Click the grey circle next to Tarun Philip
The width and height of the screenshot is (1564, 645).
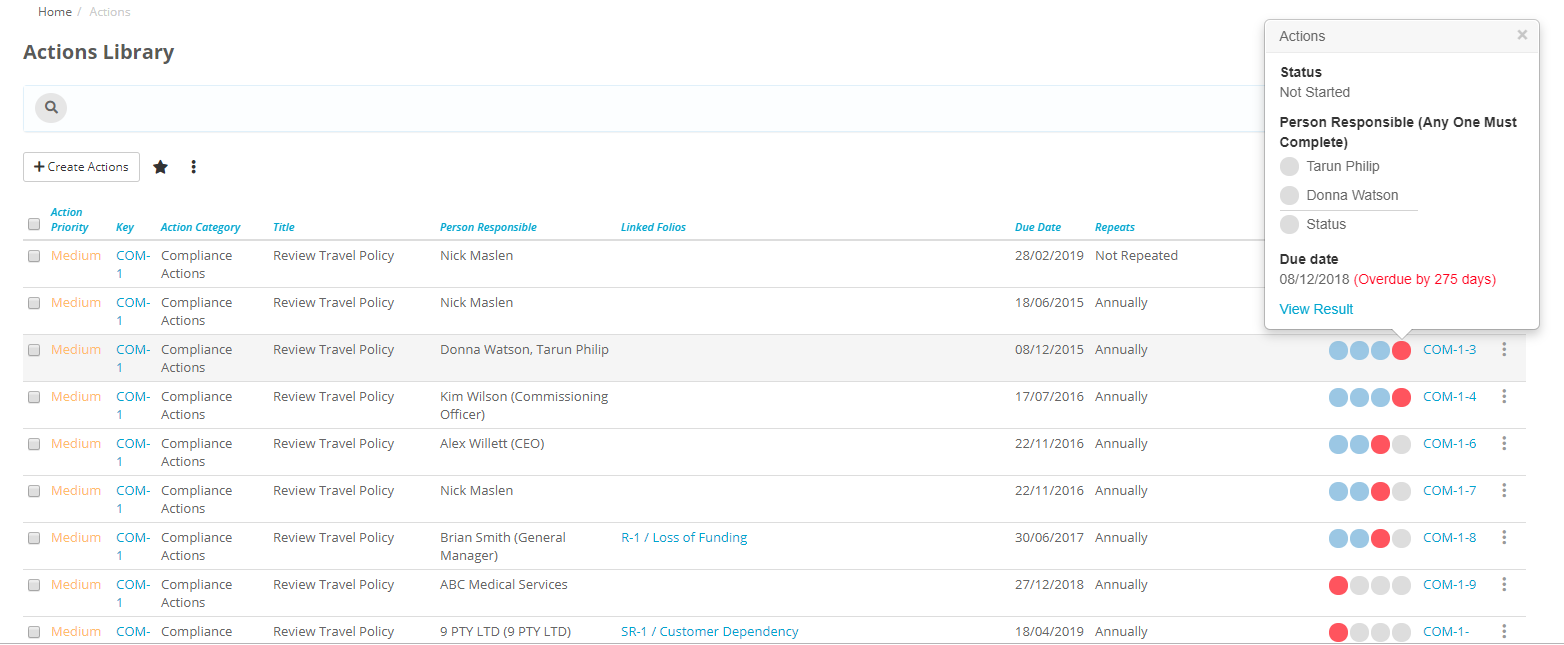(1290, 166)
